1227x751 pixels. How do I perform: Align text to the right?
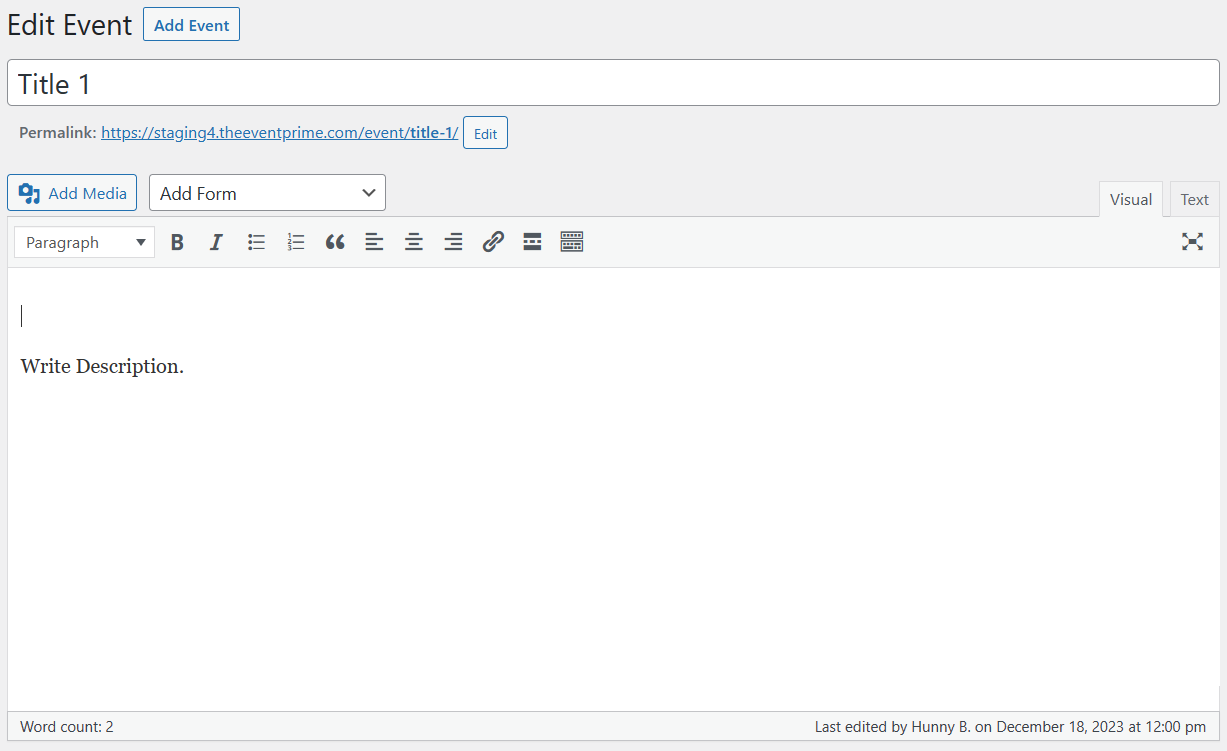coord(453,242)
